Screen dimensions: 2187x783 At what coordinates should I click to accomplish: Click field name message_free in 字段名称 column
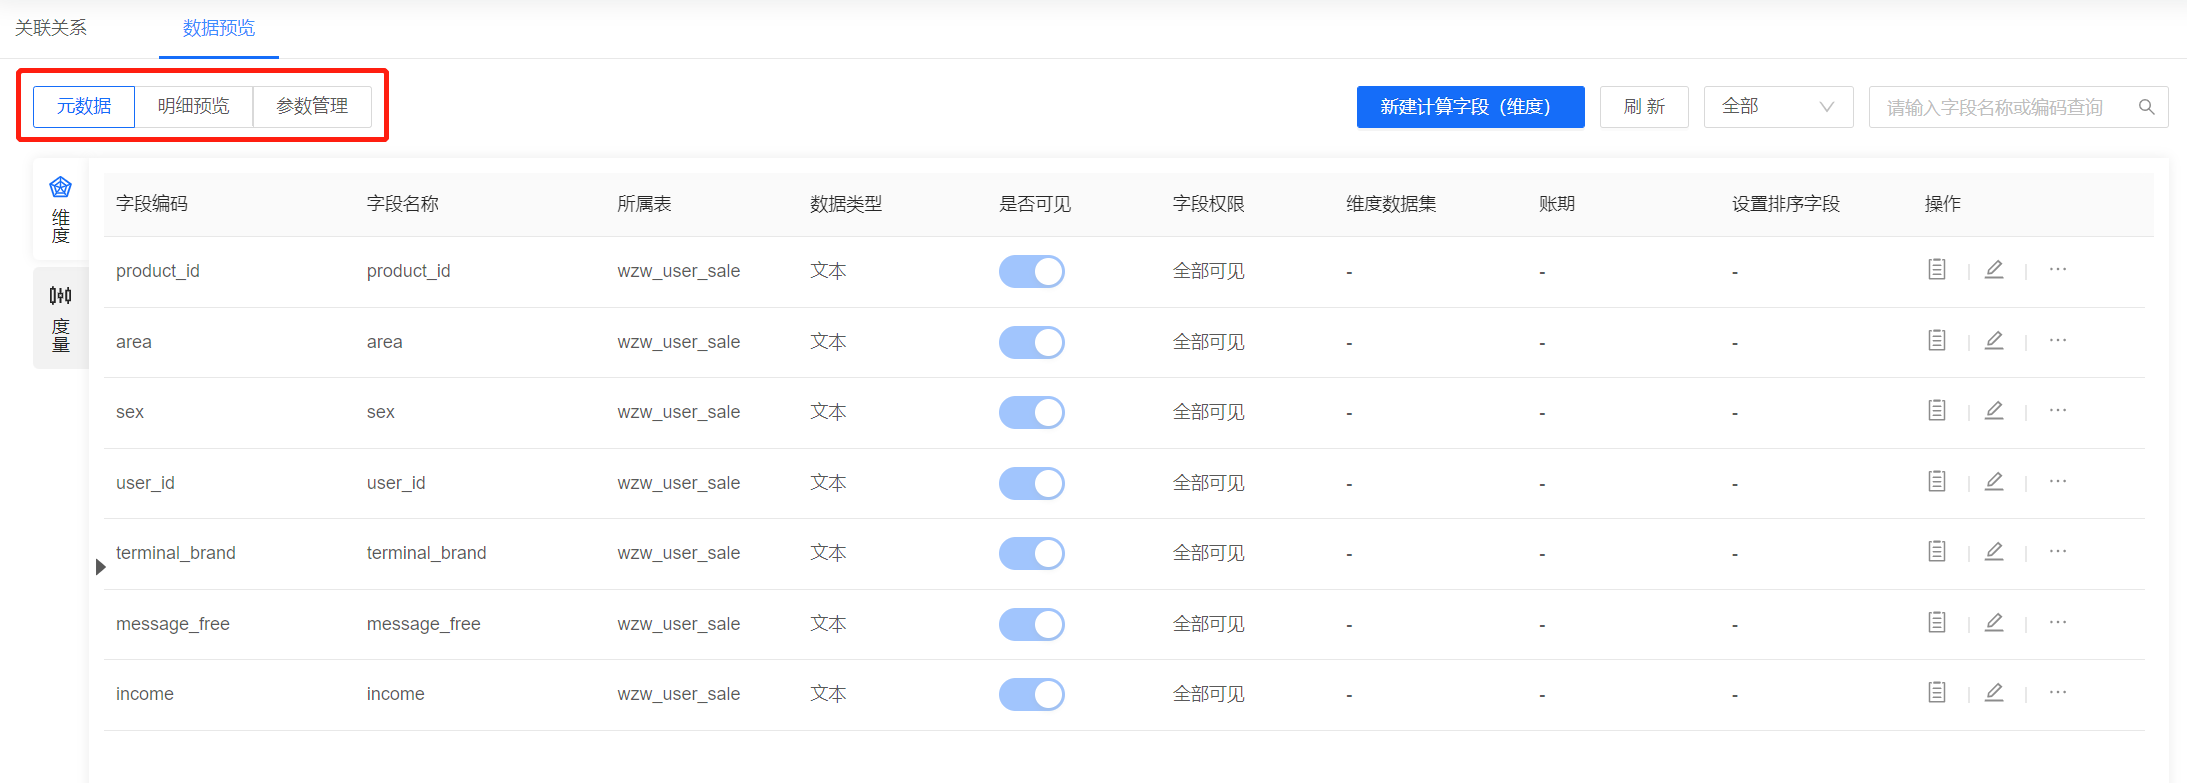(423, 624)
